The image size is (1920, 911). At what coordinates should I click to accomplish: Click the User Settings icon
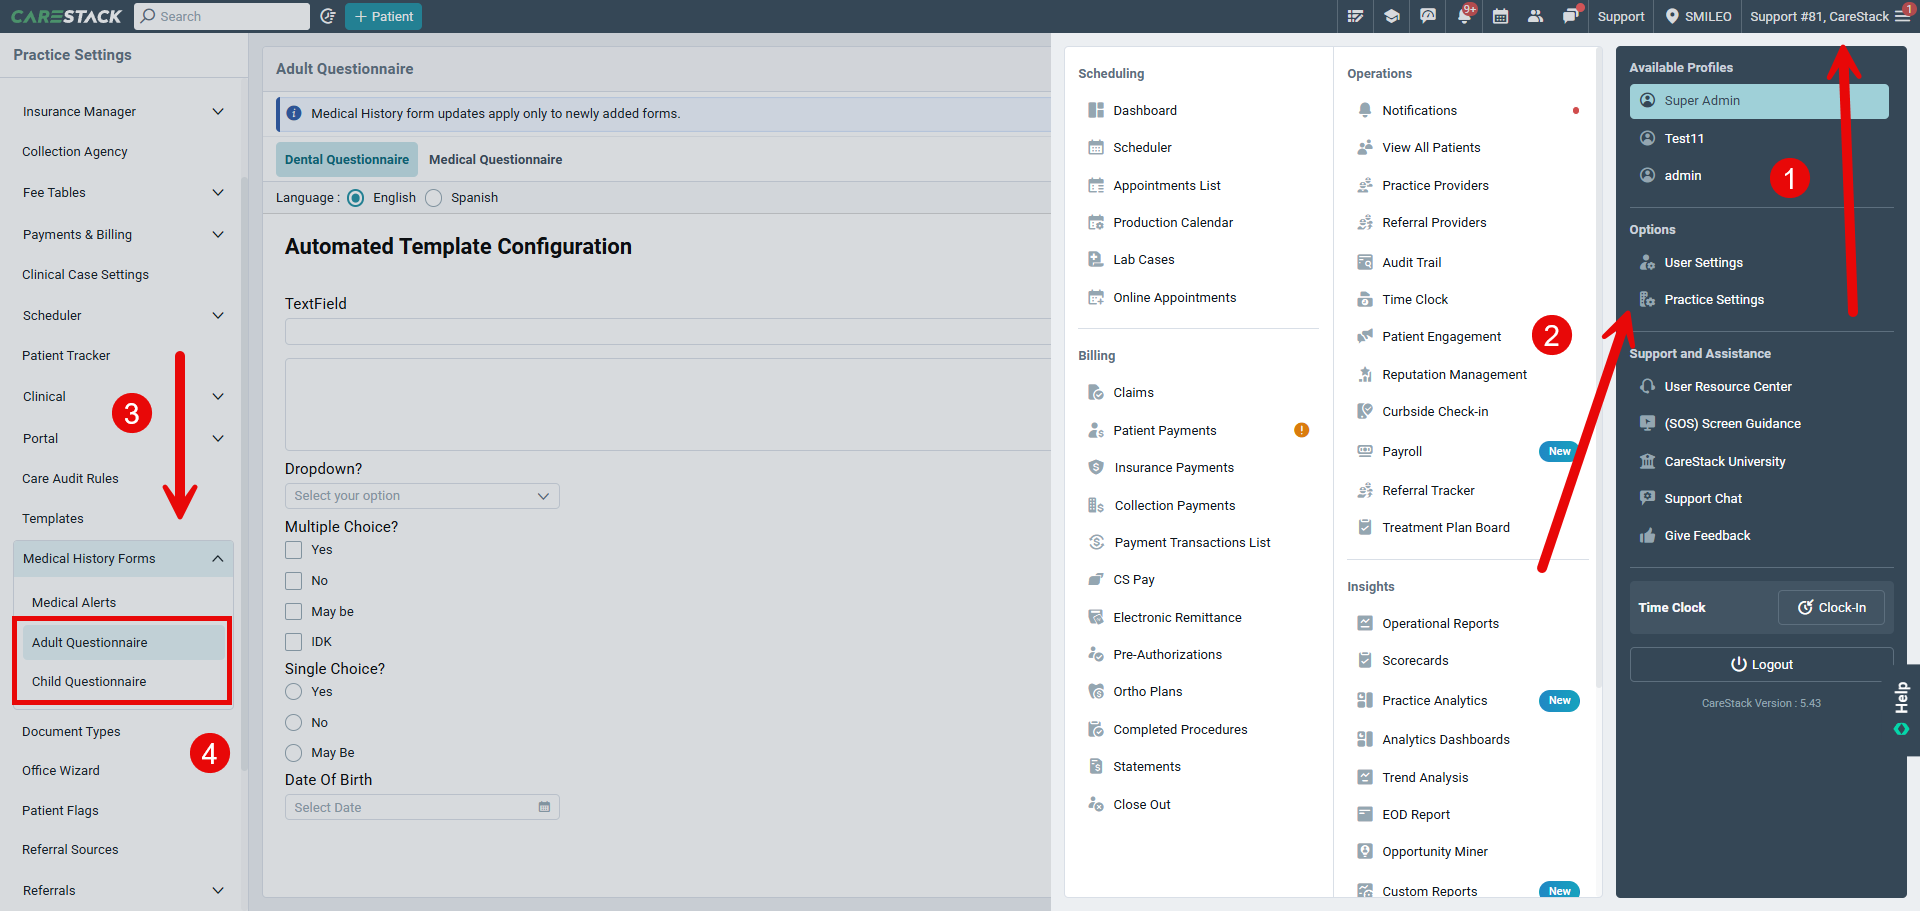click(1647, 262)
